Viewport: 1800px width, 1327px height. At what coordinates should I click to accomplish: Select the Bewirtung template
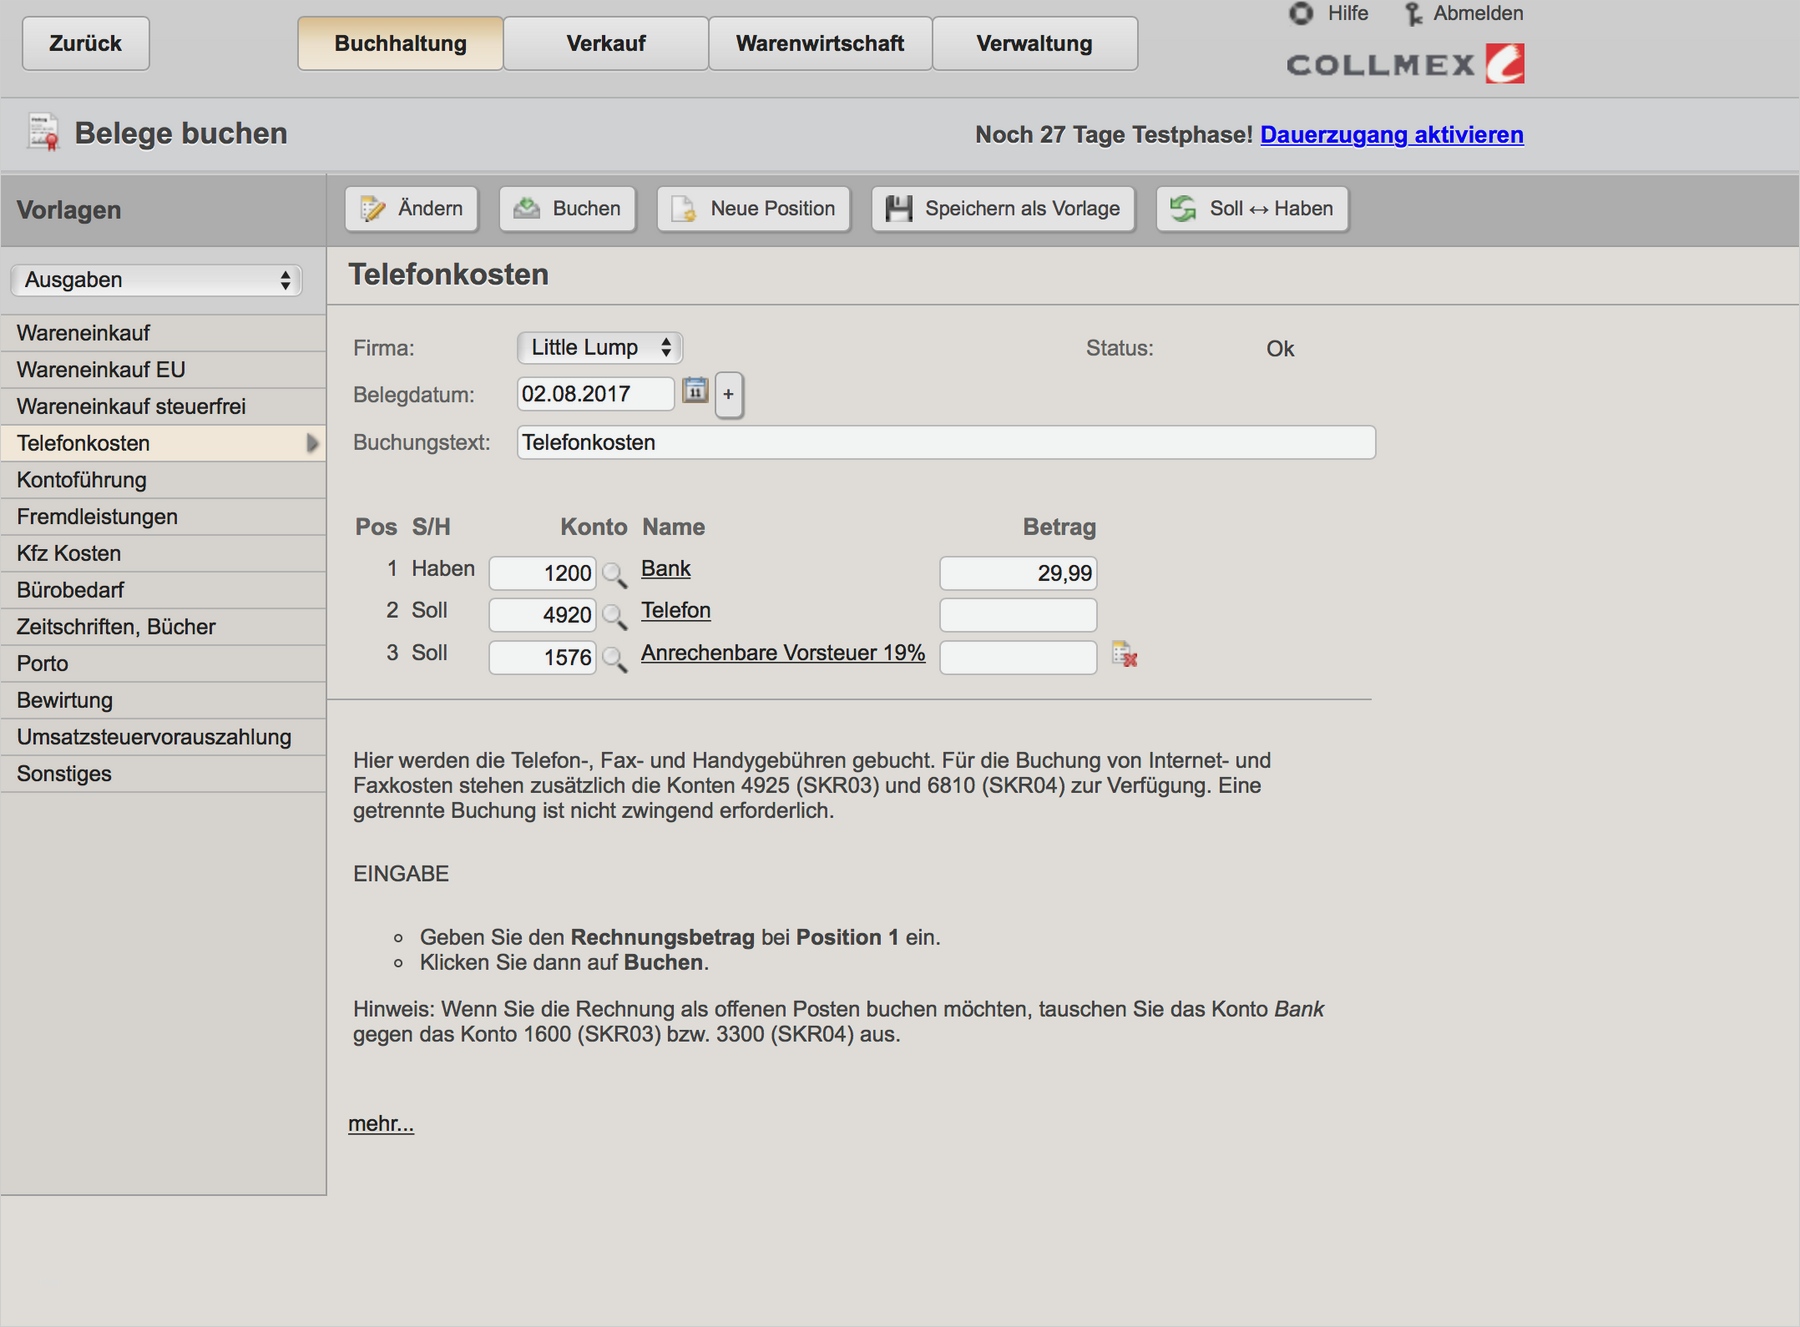tap(164, 701)
